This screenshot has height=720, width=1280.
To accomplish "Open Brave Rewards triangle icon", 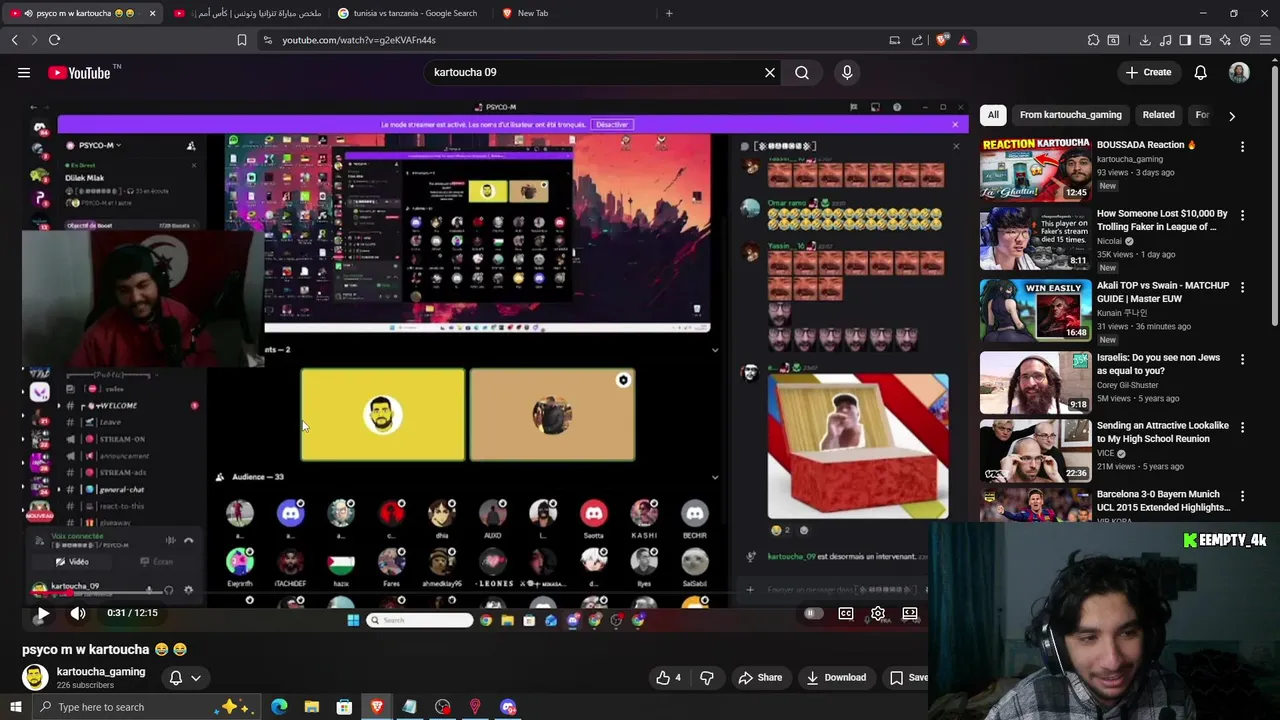I will point(963,40).
